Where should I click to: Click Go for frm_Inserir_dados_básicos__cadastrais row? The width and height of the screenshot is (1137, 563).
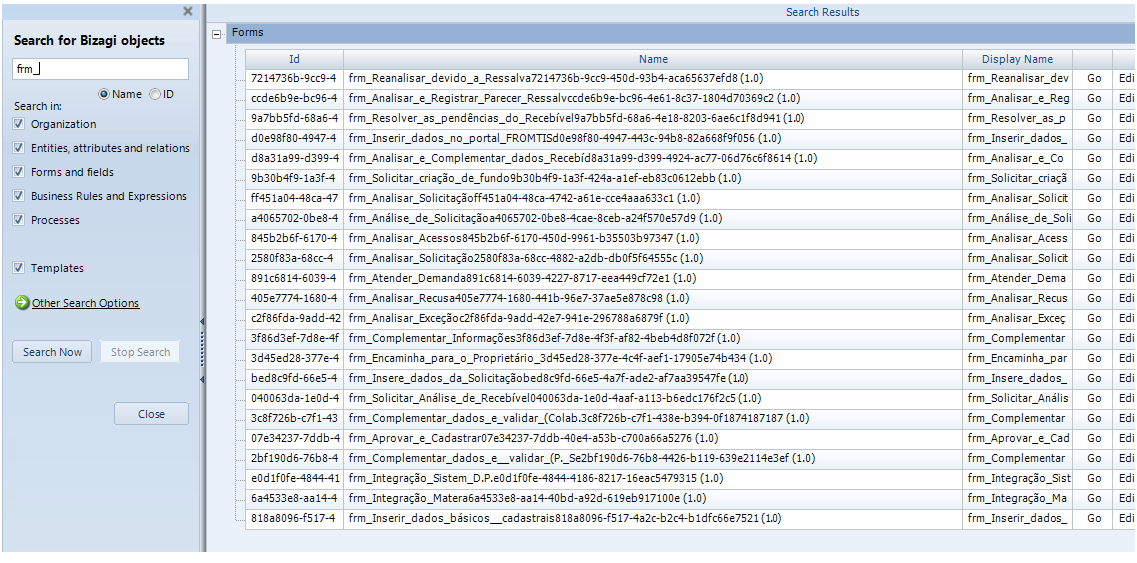click(x=1093, y=519)
